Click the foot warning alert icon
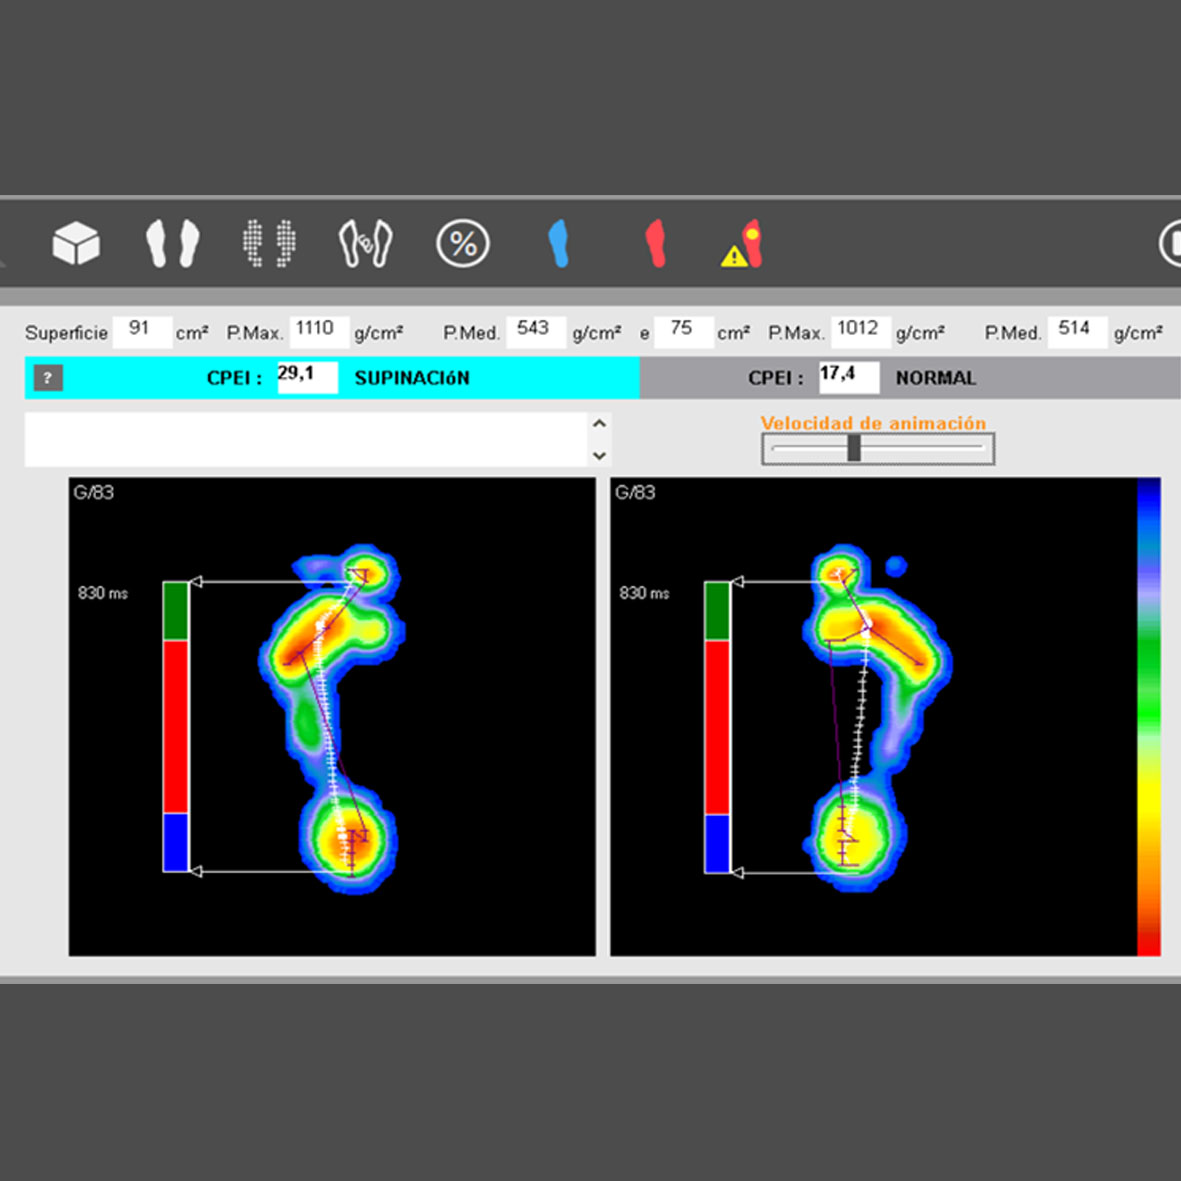 tap(743, 245)
